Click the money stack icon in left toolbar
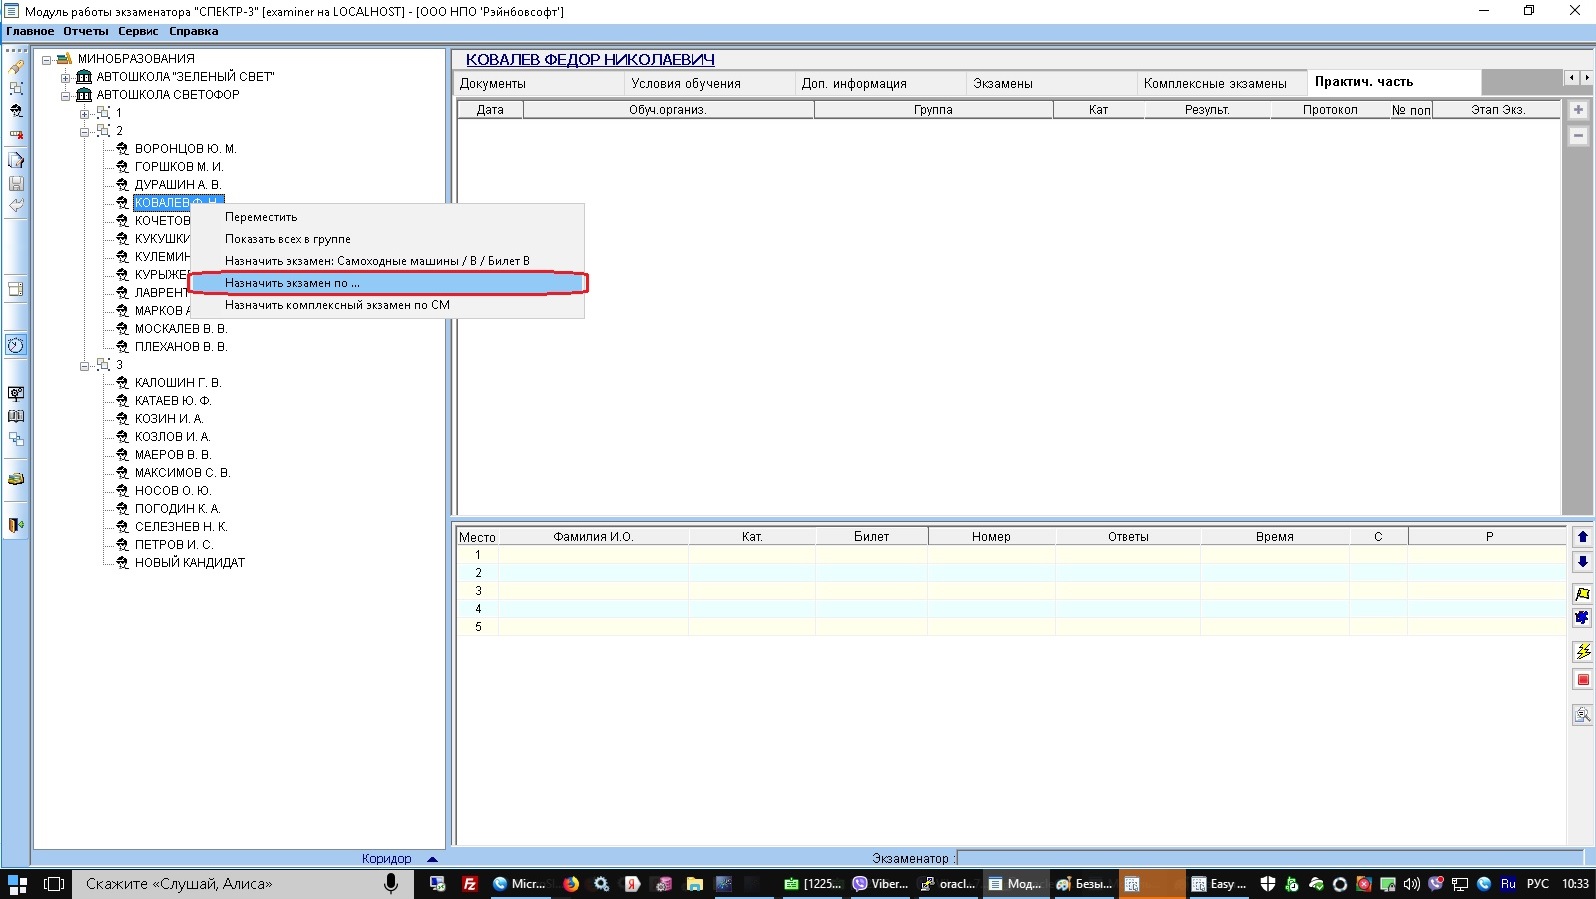 16,479
